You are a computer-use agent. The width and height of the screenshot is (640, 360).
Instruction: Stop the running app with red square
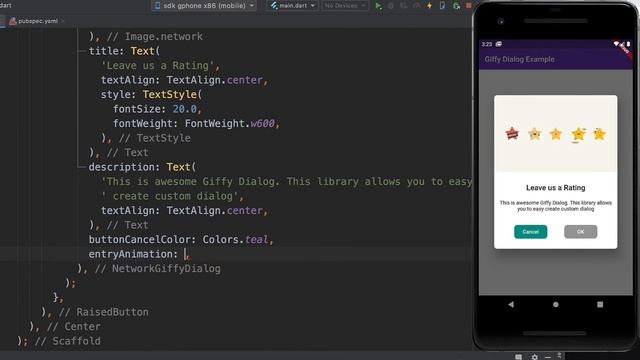469,6
